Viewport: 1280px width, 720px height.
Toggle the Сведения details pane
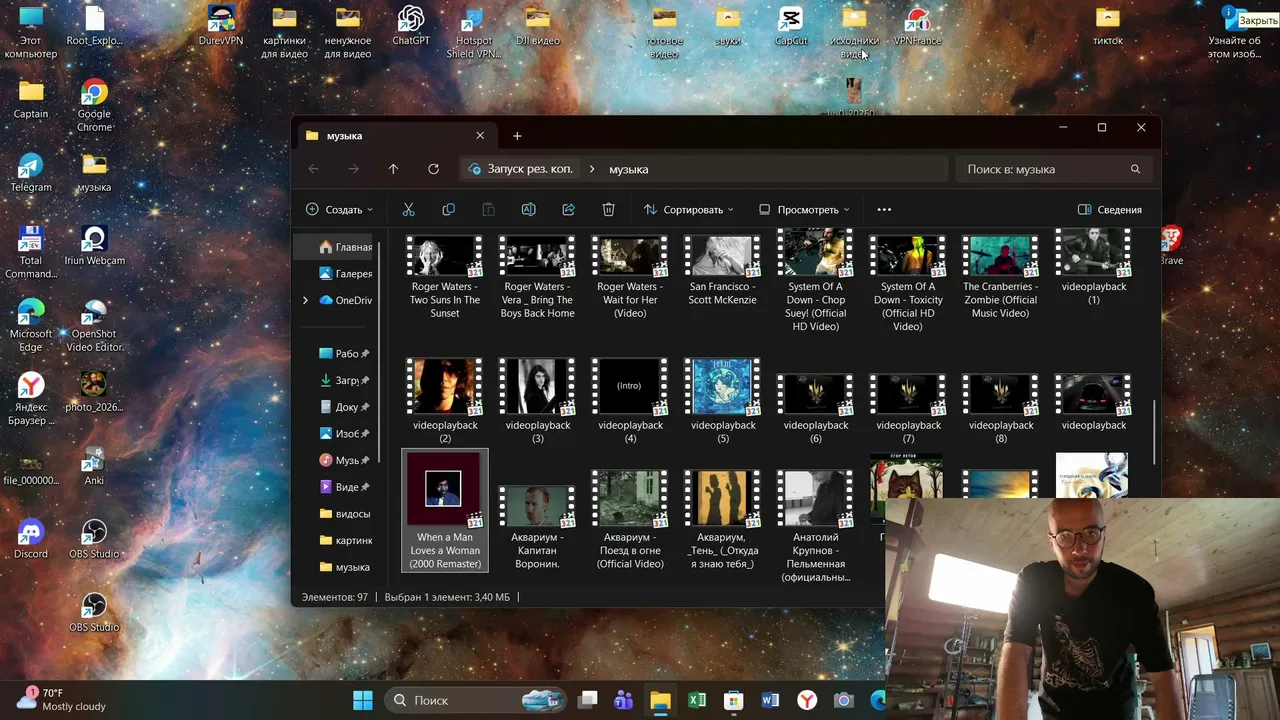click(x=1109, y=210)
